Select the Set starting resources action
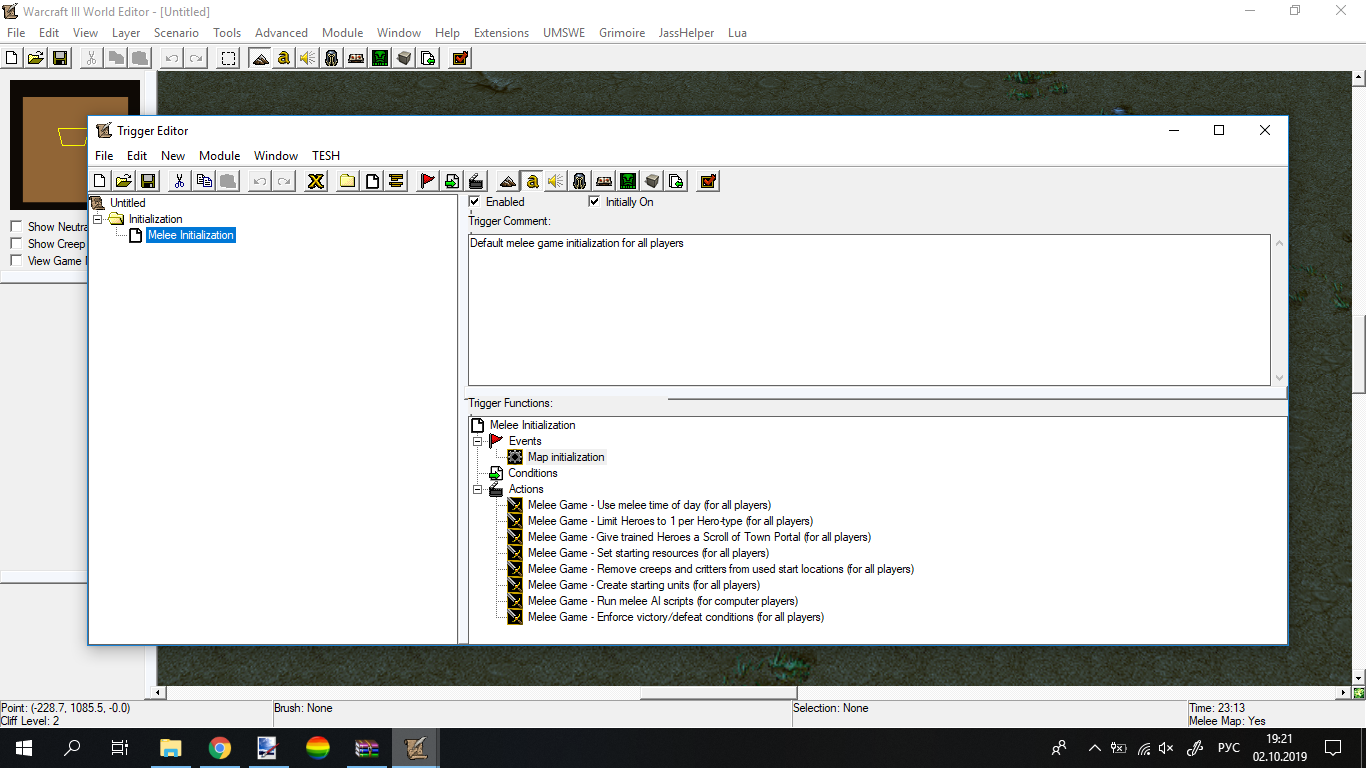Image resolution: width=1366 pixels, height=768 pixels. [x=648, y=553]
